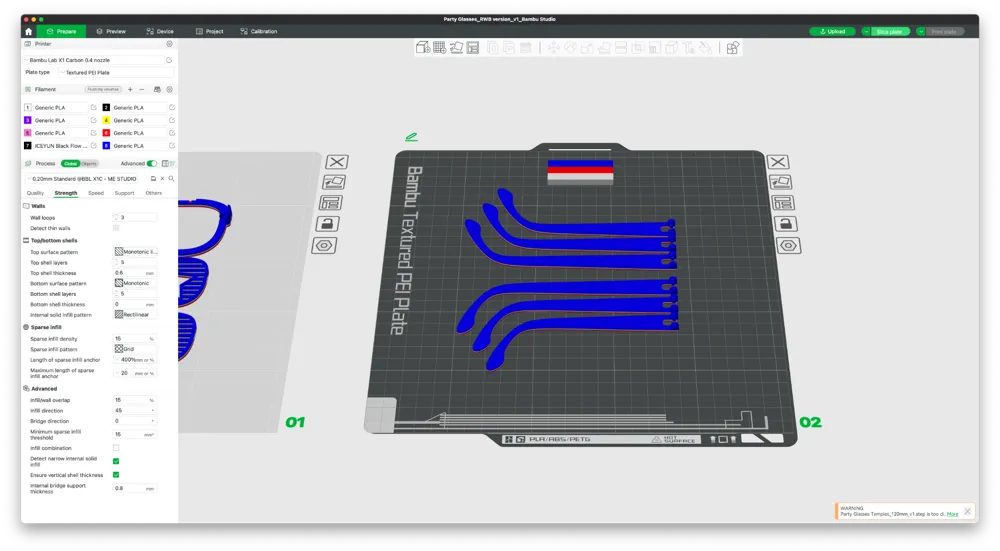Click the Slice plate button
The height and width of the screenshot is (551, 1000).
click(x=890, y=31)
